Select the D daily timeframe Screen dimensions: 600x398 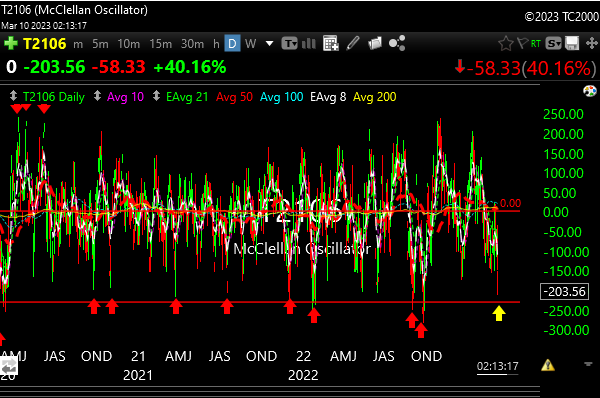click(232, 44)
